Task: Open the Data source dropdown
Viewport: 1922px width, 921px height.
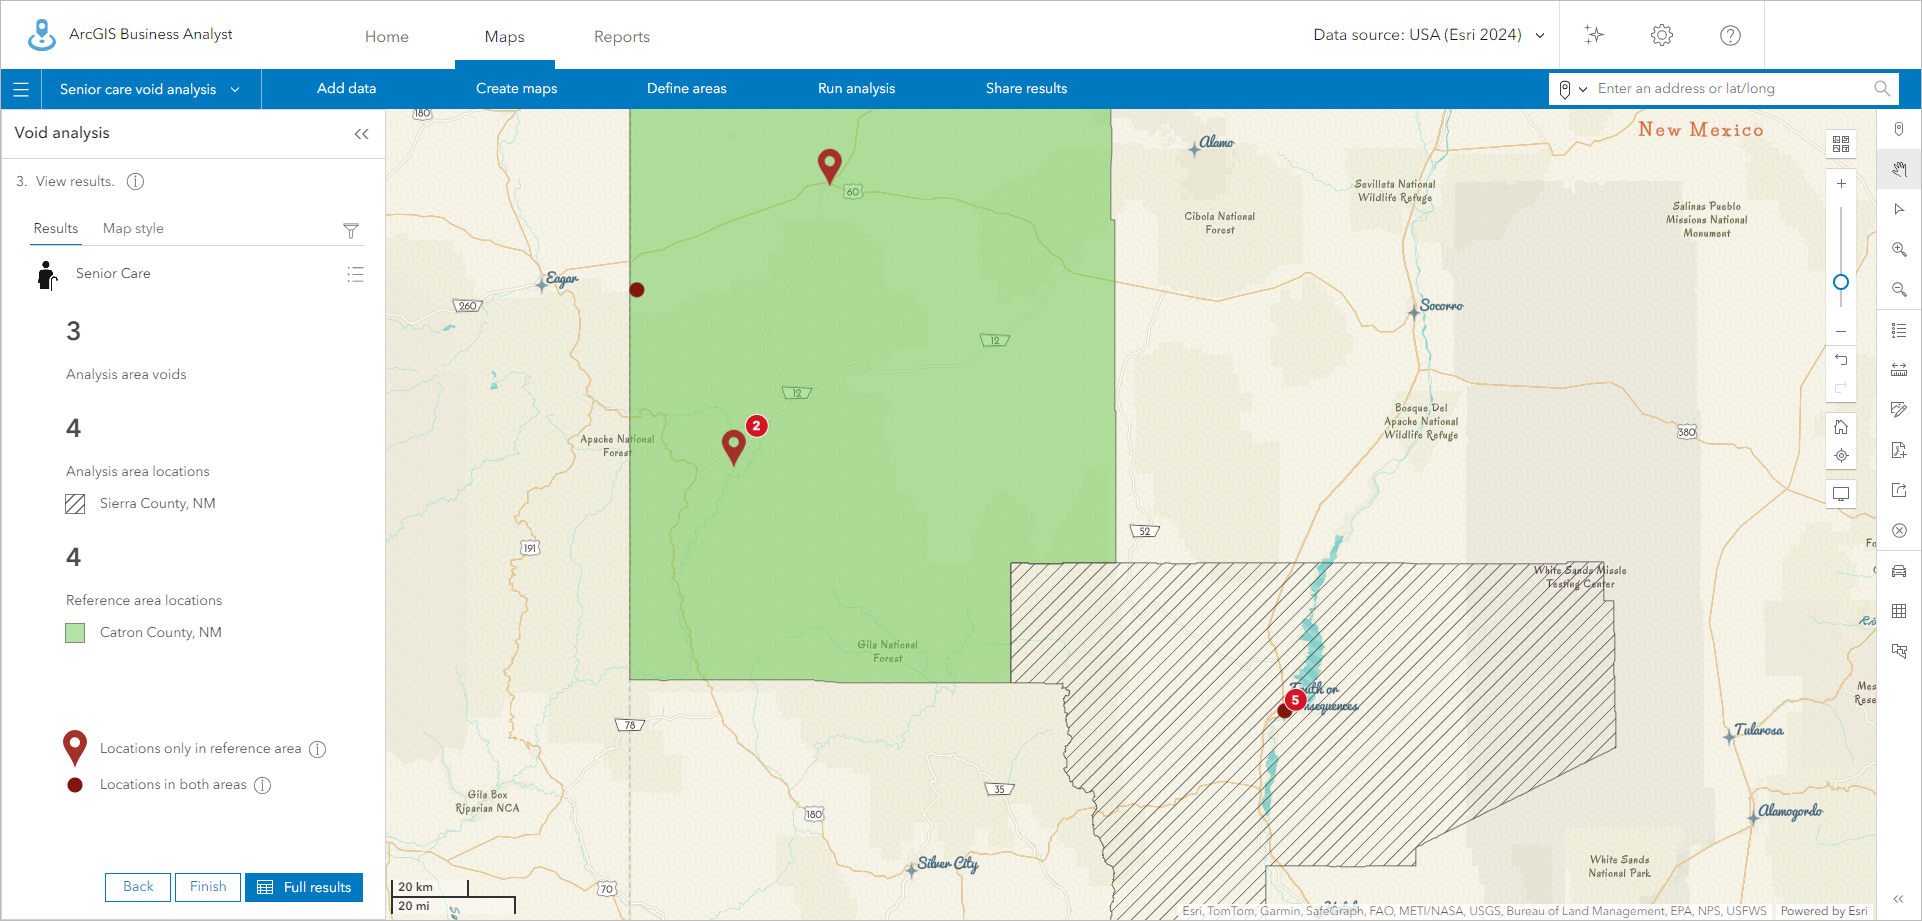Action: [x=1429, y=35]
